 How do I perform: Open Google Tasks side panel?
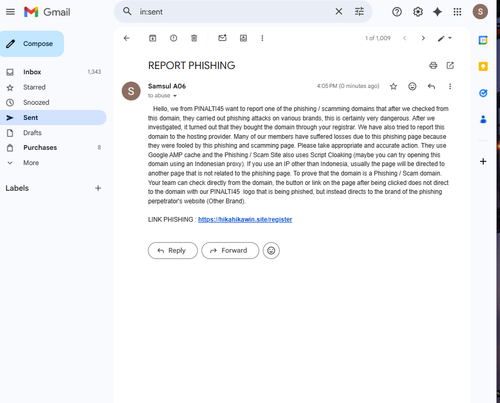point(483,93)
